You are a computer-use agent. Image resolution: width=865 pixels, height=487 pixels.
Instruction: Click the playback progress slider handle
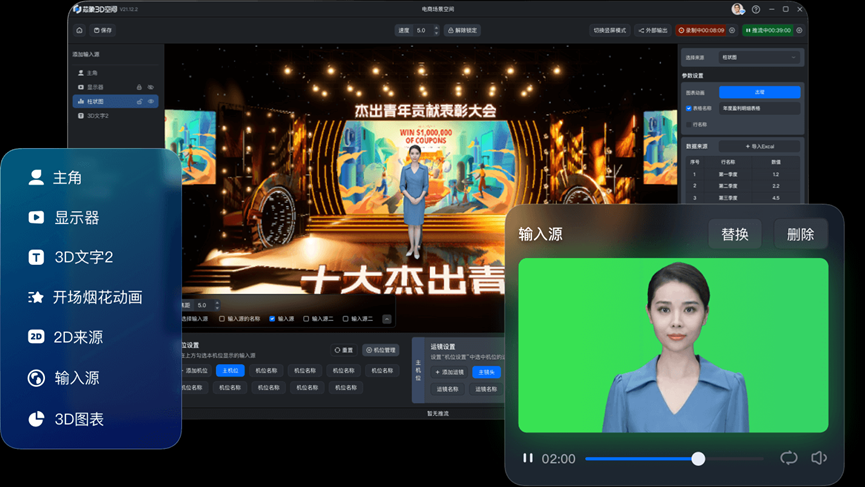(x=698, y=458)
